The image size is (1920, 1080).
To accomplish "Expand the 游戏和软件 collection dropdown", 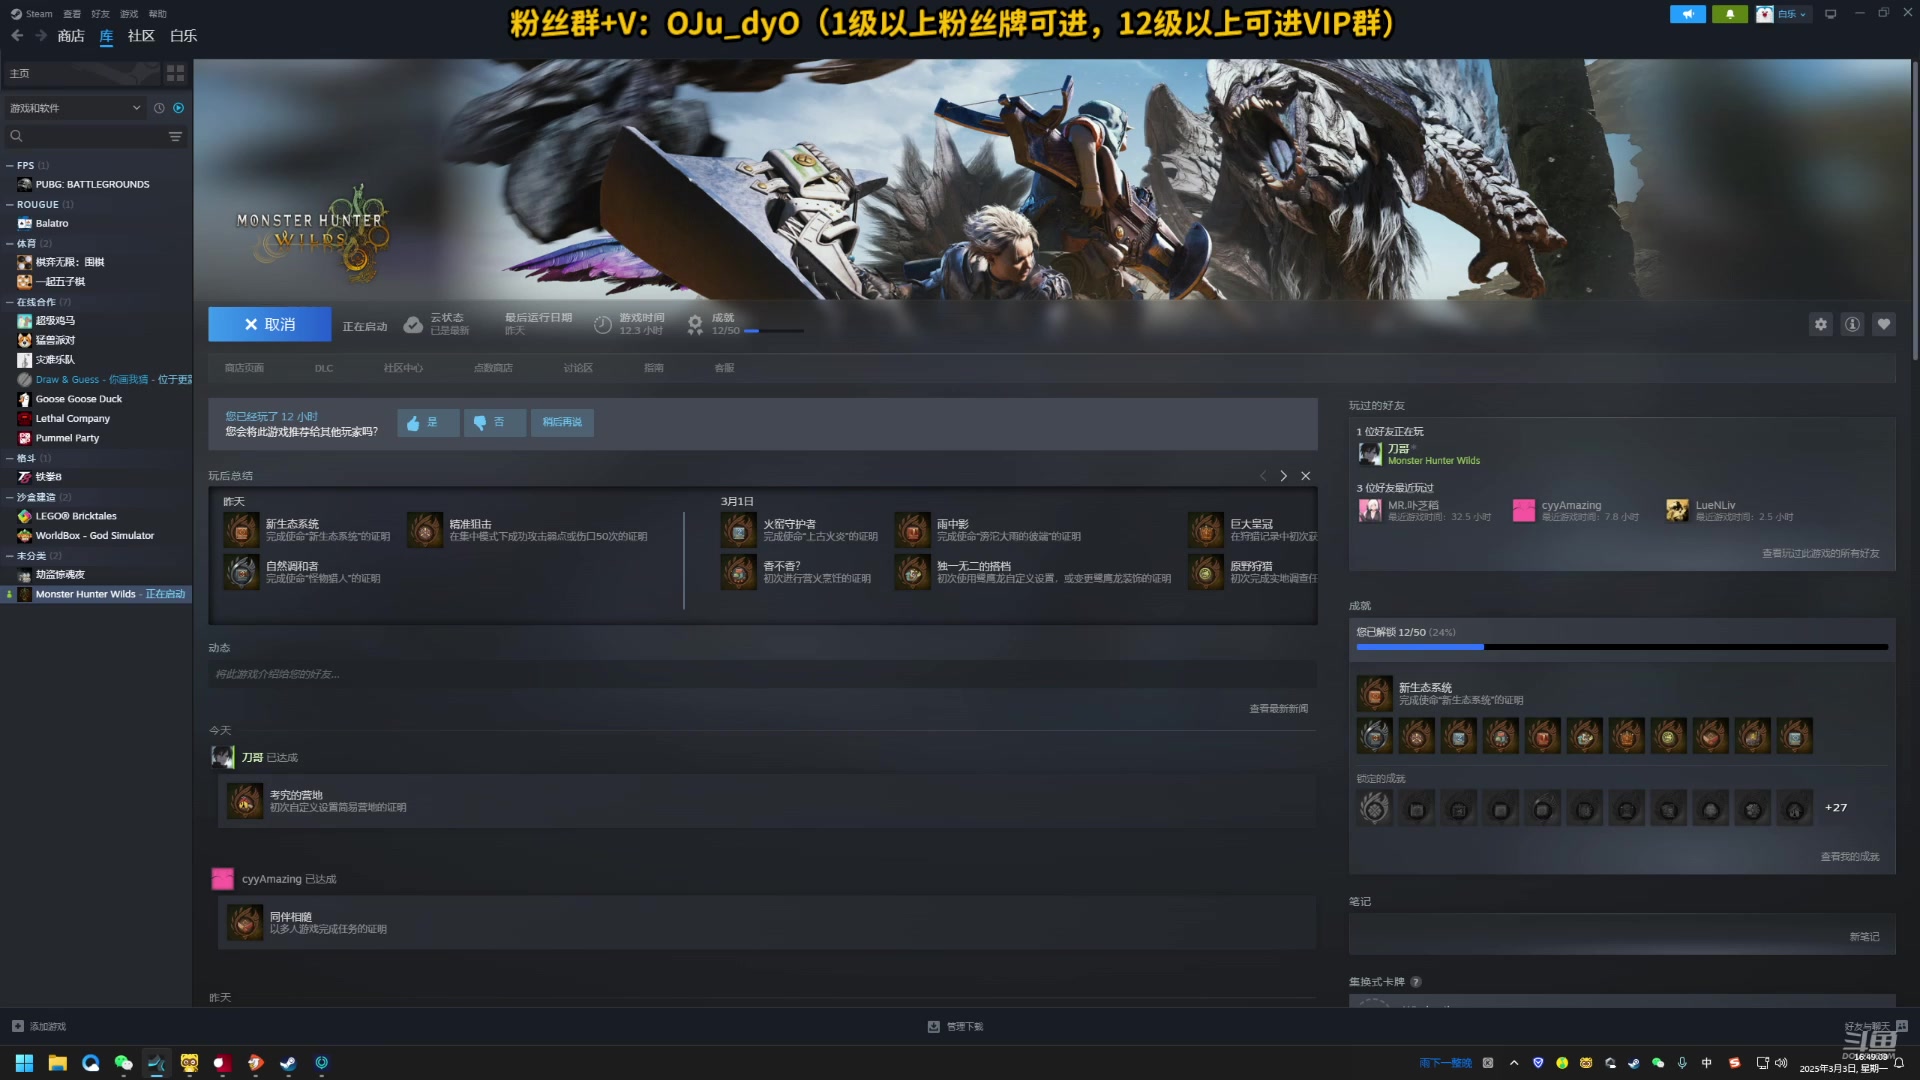I will pos(75,107).
